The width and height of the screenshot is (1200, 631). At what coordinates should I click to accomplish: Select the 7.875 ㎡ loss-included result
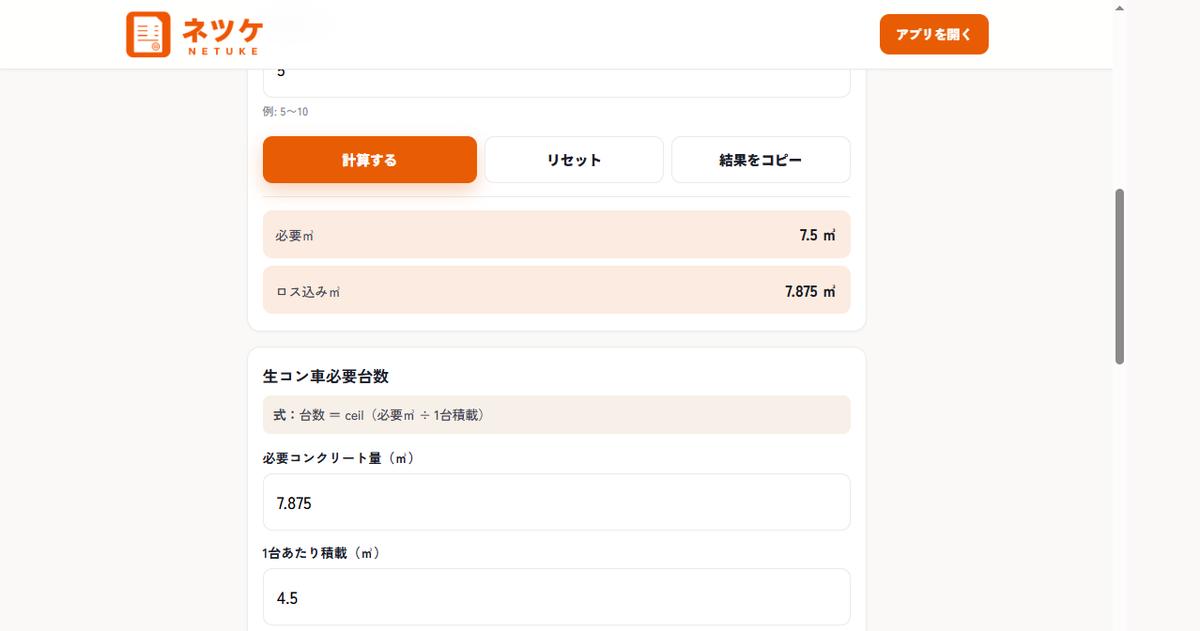coord(810,292)
